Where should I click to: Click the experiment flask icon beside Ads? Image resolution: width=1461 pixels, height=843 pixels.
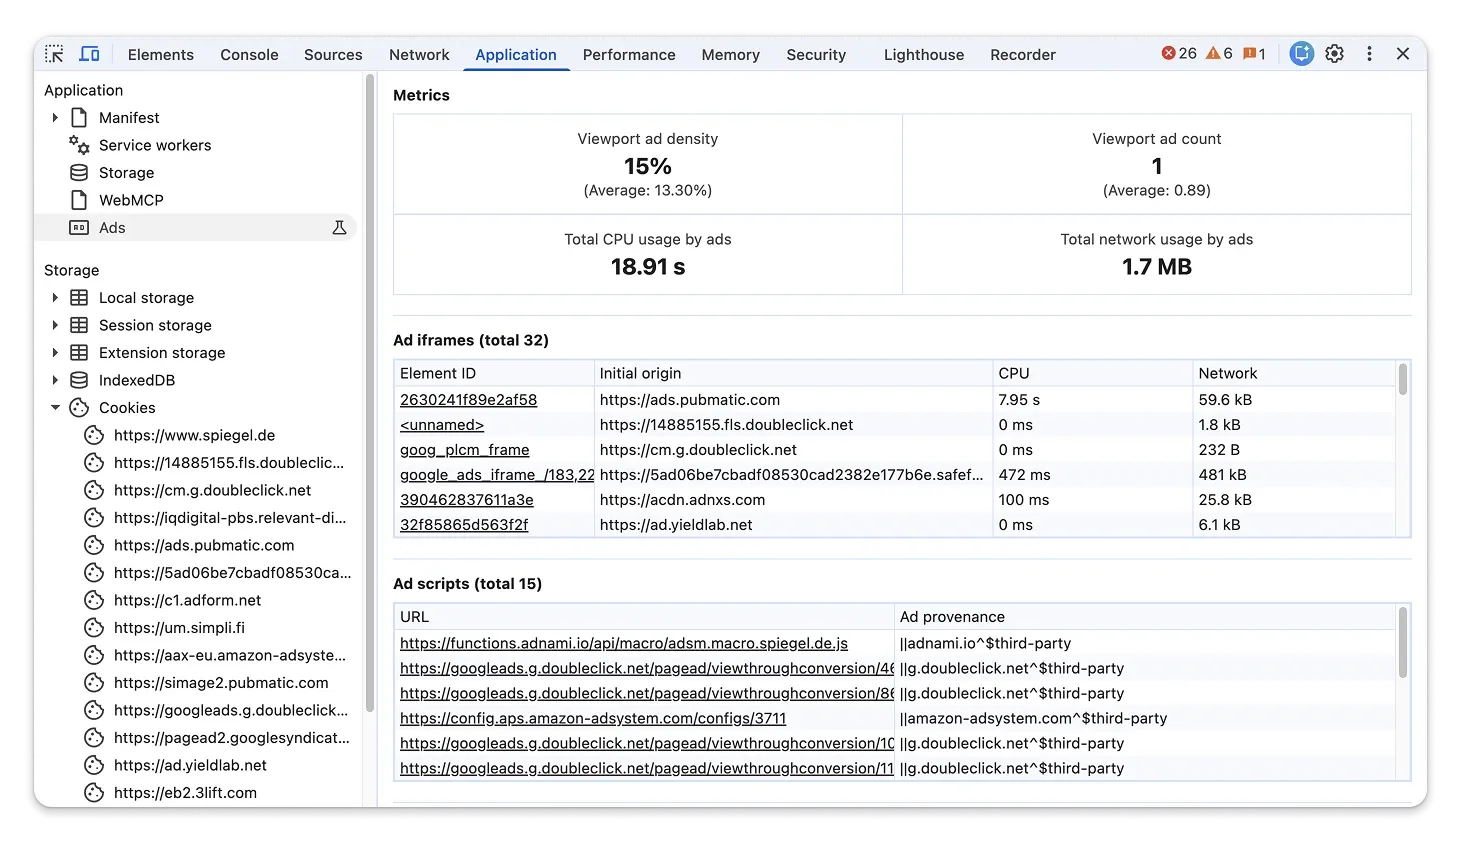[339, 228]
